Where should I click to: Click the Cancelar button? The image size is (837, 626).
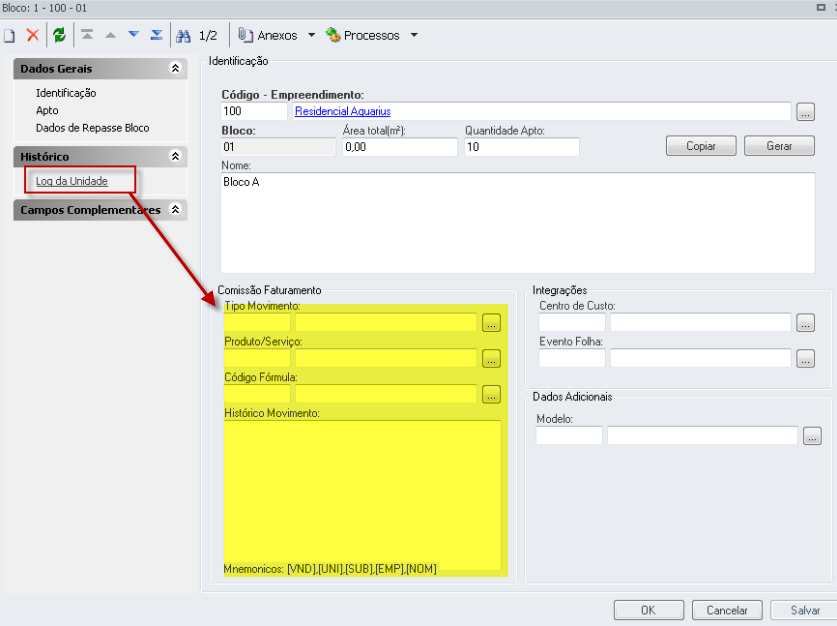pos(727,610)
